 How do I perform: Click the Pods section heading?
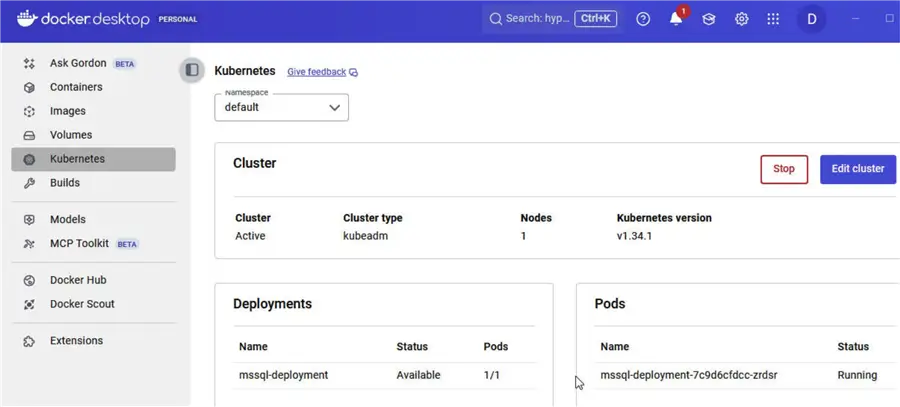(x=610, y=304)
